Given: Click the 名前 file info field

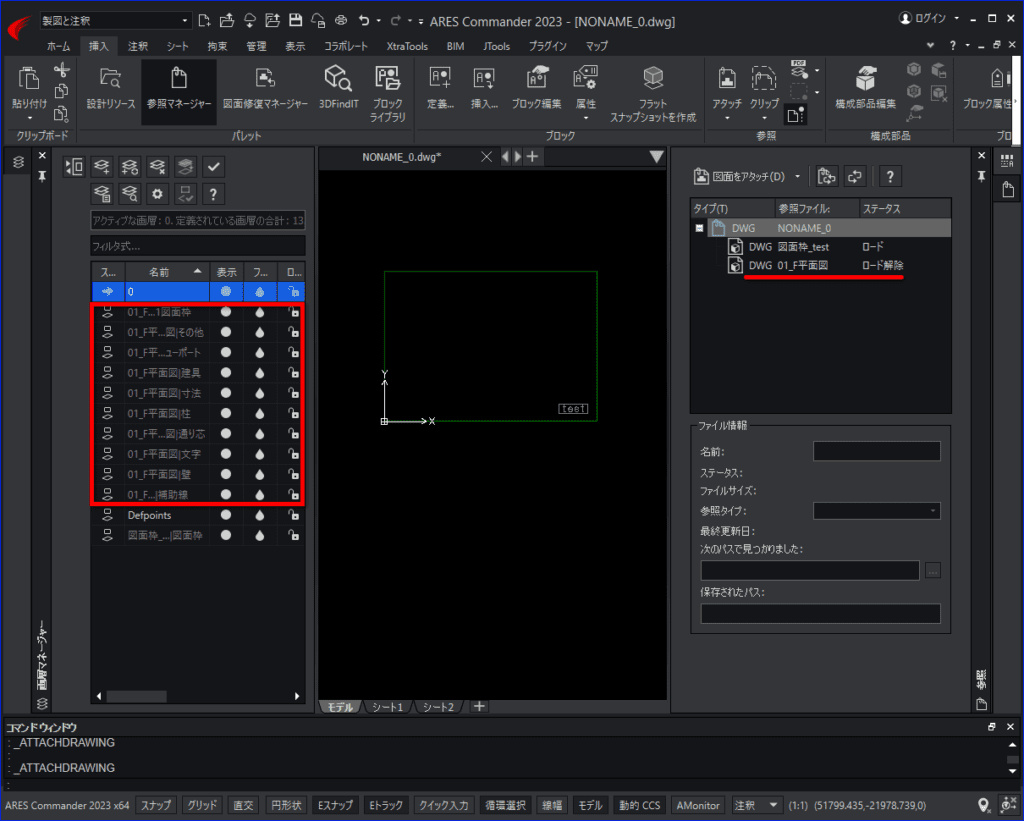Looking at the screenshot, I should [x=876, y=451].
